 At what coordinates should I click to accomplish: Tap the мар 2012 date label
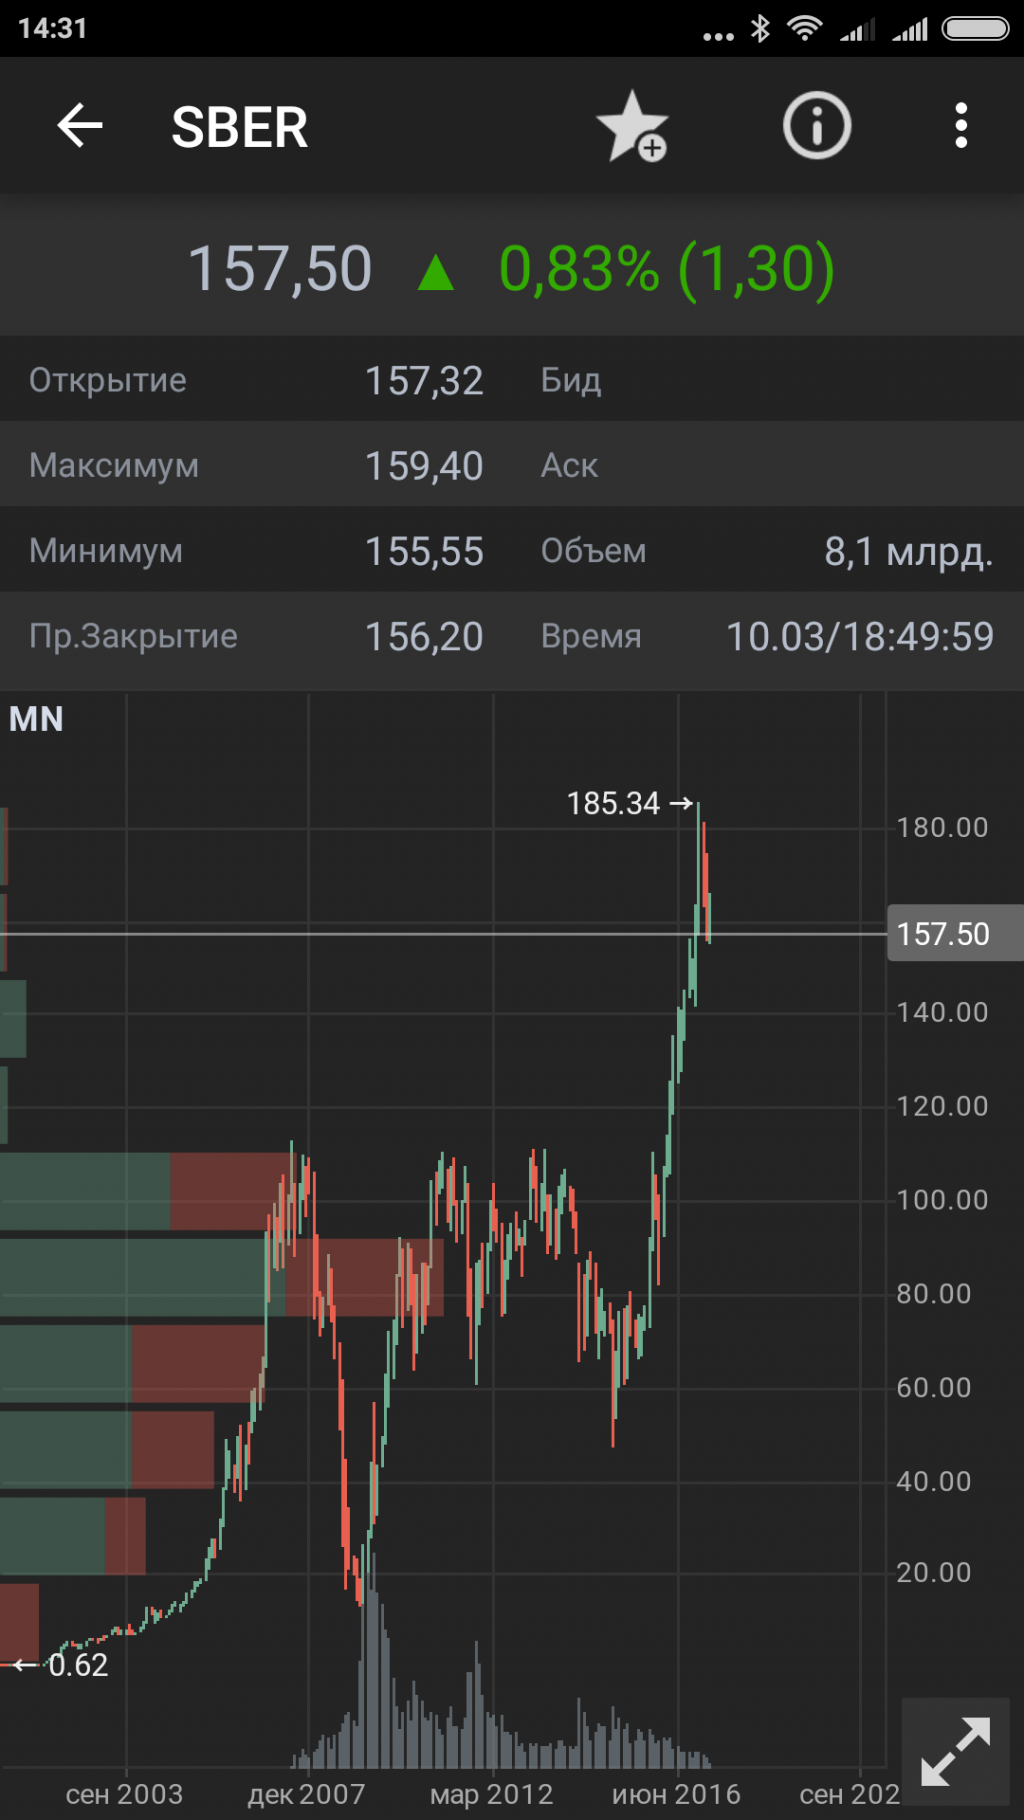[x=491, y=1795]
